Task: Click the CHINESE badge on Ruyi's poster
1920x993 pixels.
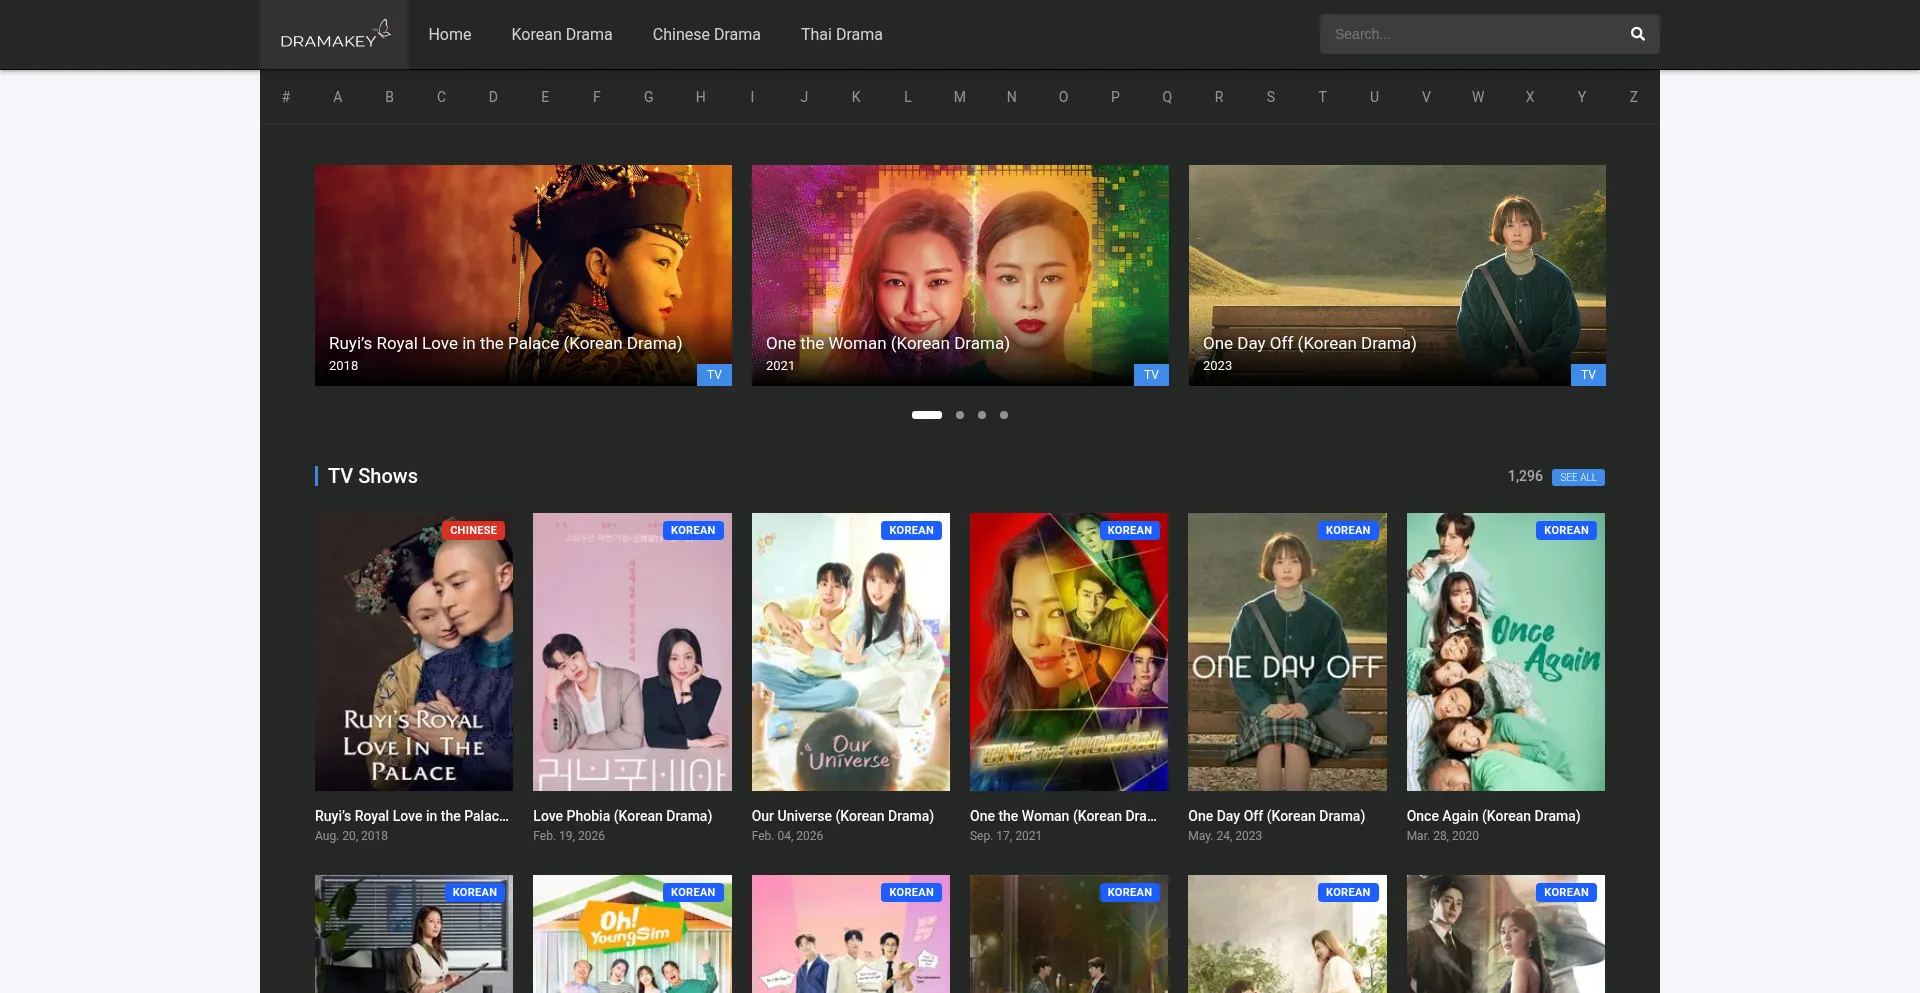Action: (473, 530)
